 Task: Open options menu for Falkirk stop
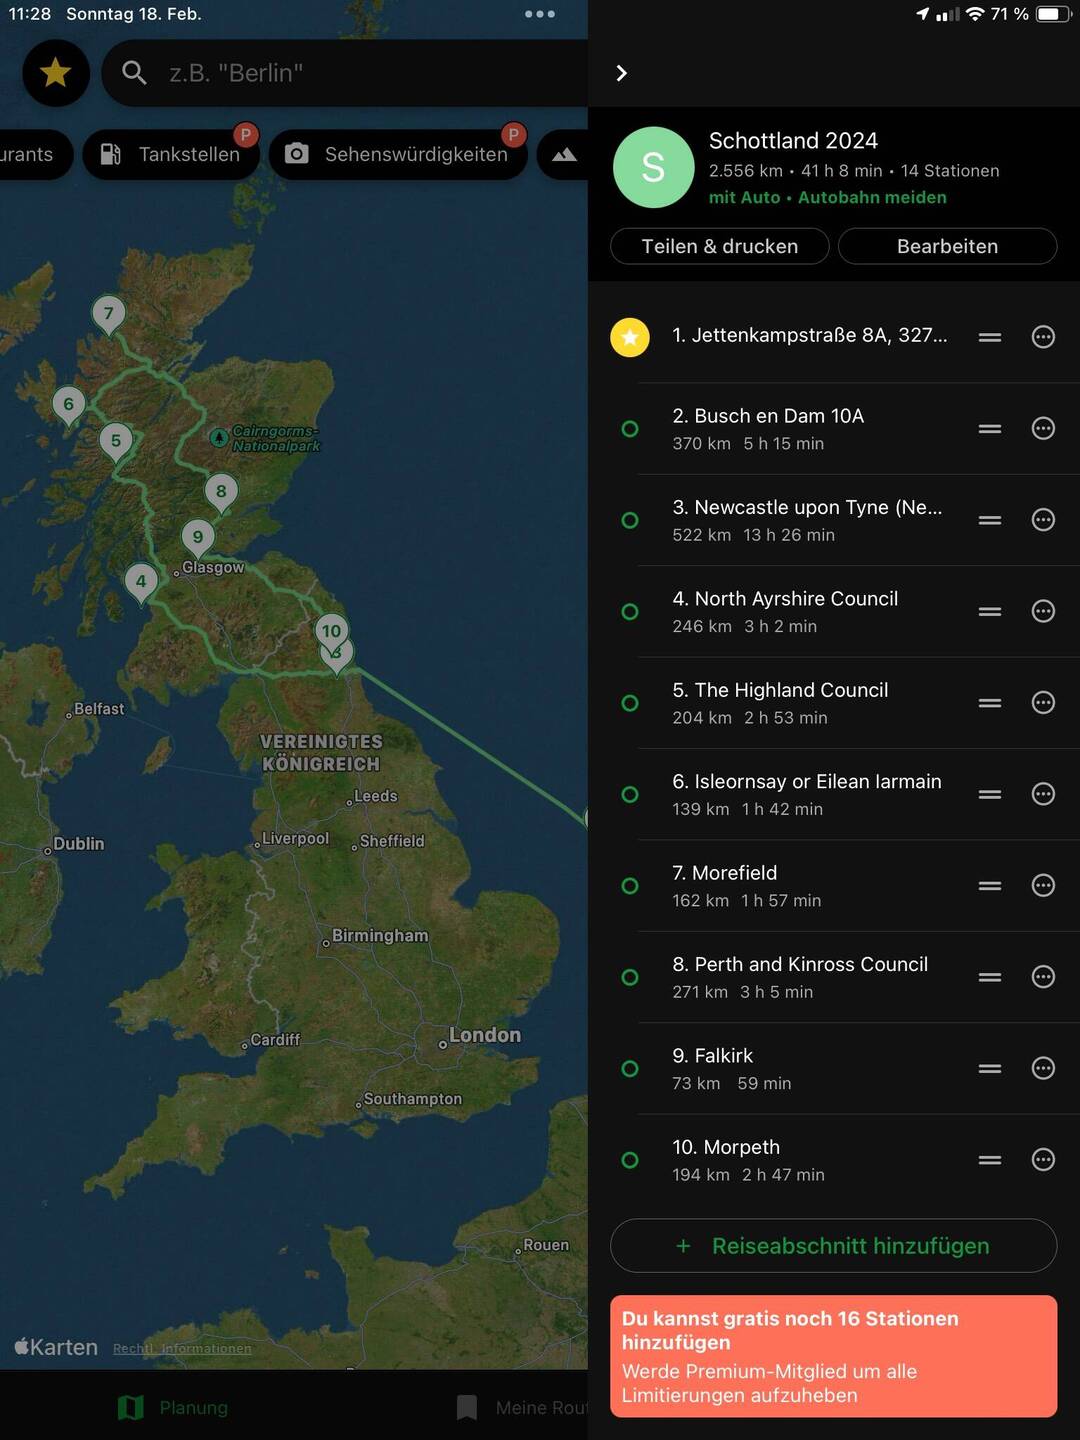[x=1043, y=1068]
